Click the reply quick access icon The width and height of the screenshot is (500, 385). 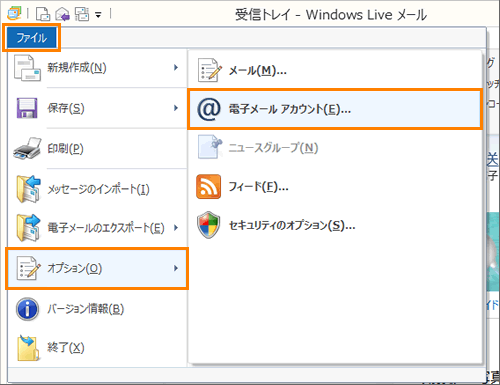62,14
